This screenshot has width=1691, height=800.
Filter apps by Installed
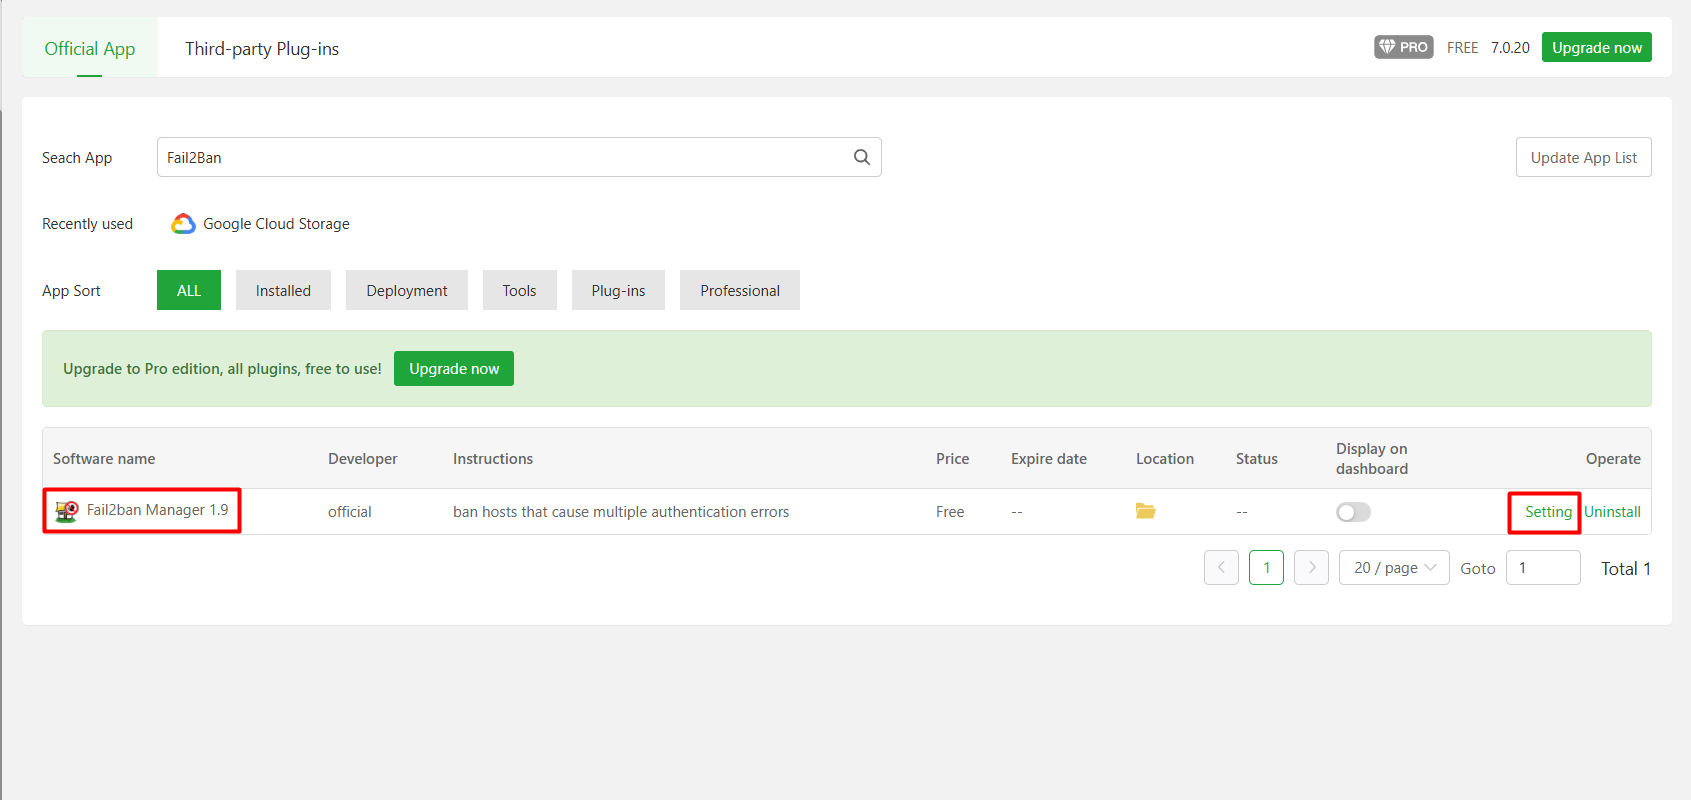[x=283, y=290]
